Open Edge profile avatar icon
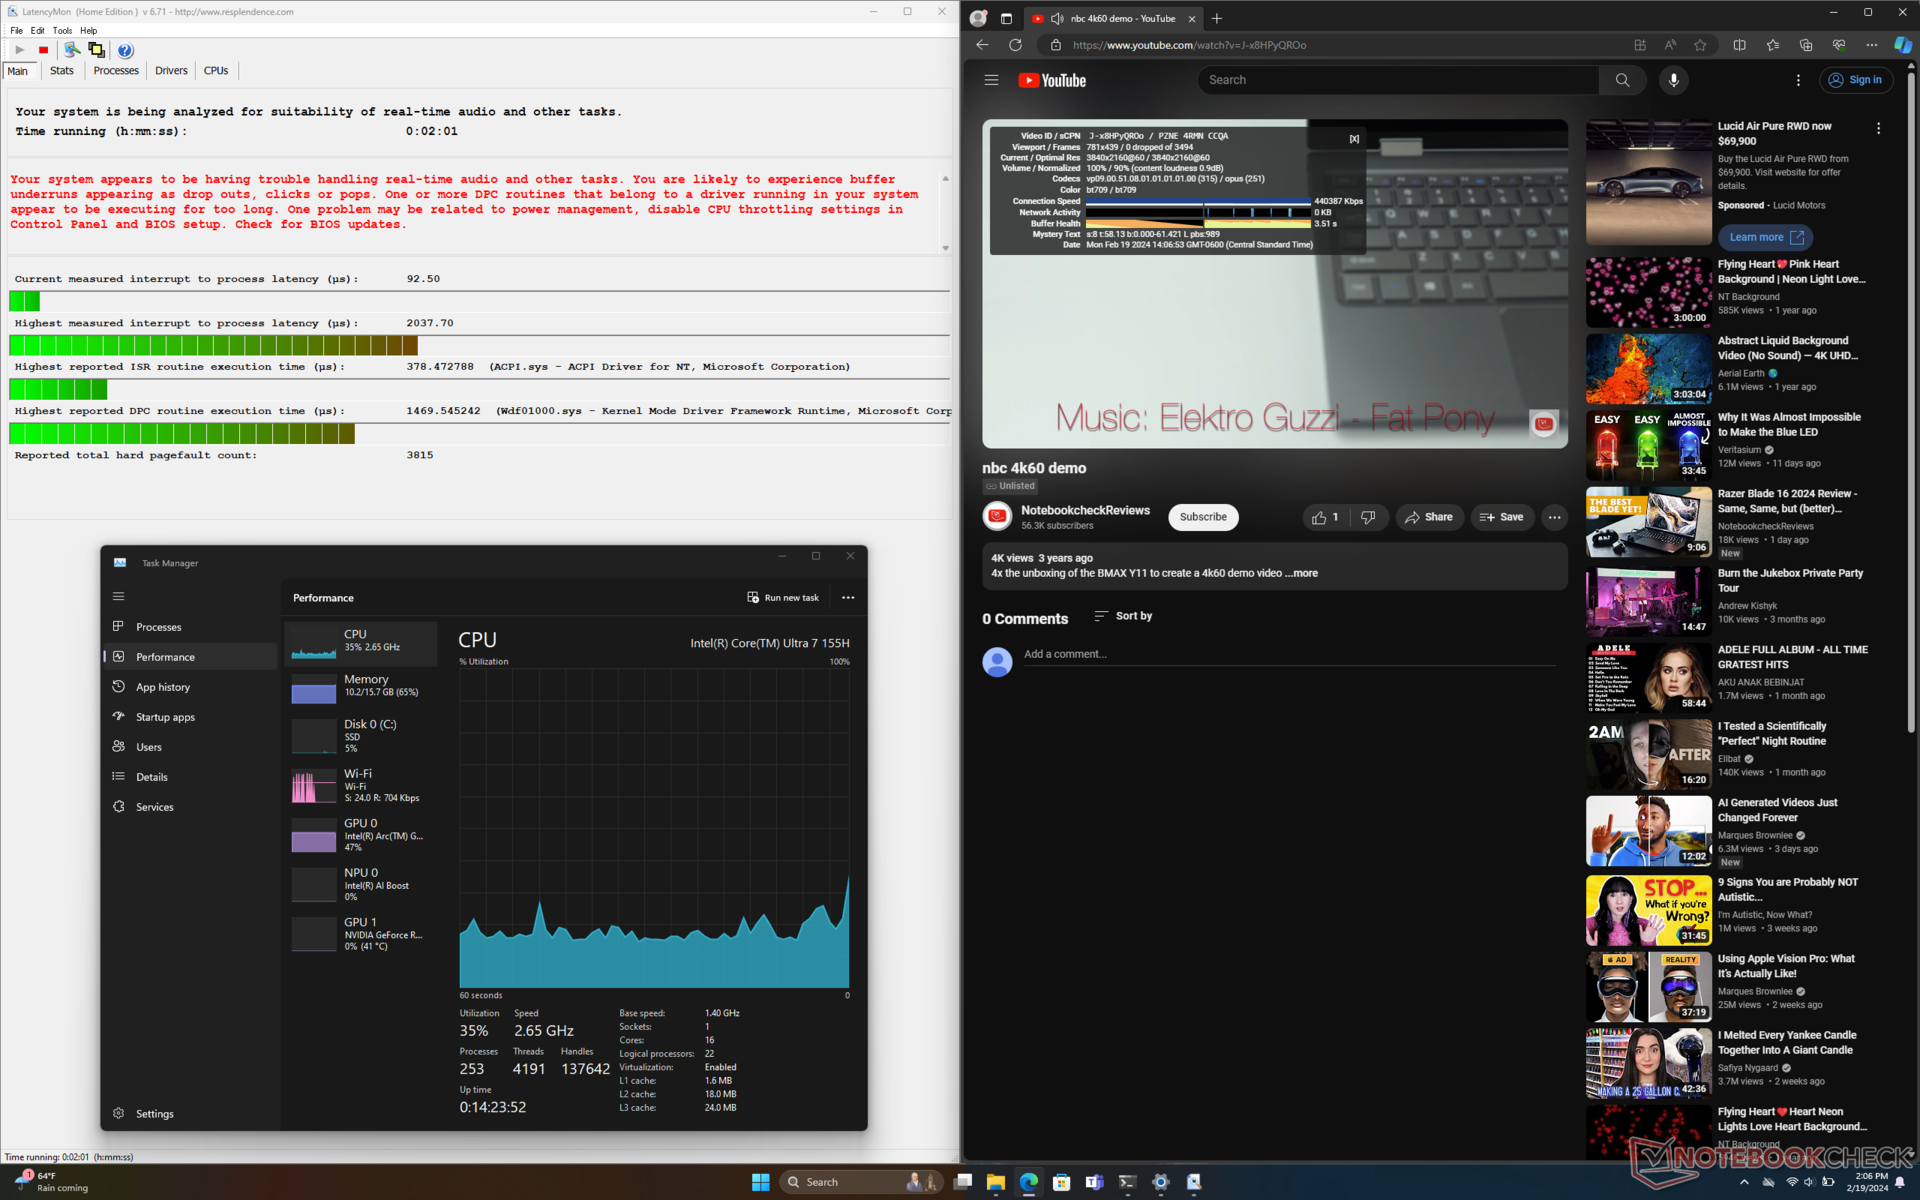This screenshot has width=1920, height=1200. click(978, 18)
